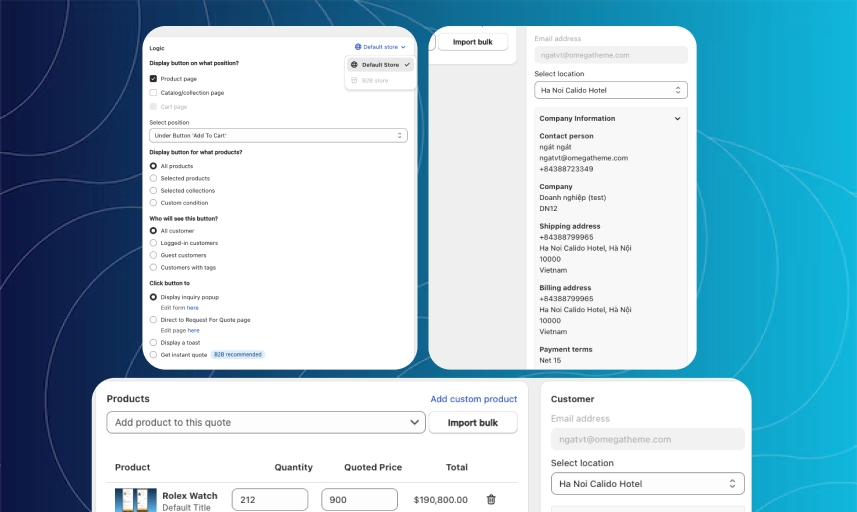This screenshot has width=857, height=512.
Task: Open Ha Noi Calido Hotel dropdown in Customer panel
Action: tap(647, 484)
